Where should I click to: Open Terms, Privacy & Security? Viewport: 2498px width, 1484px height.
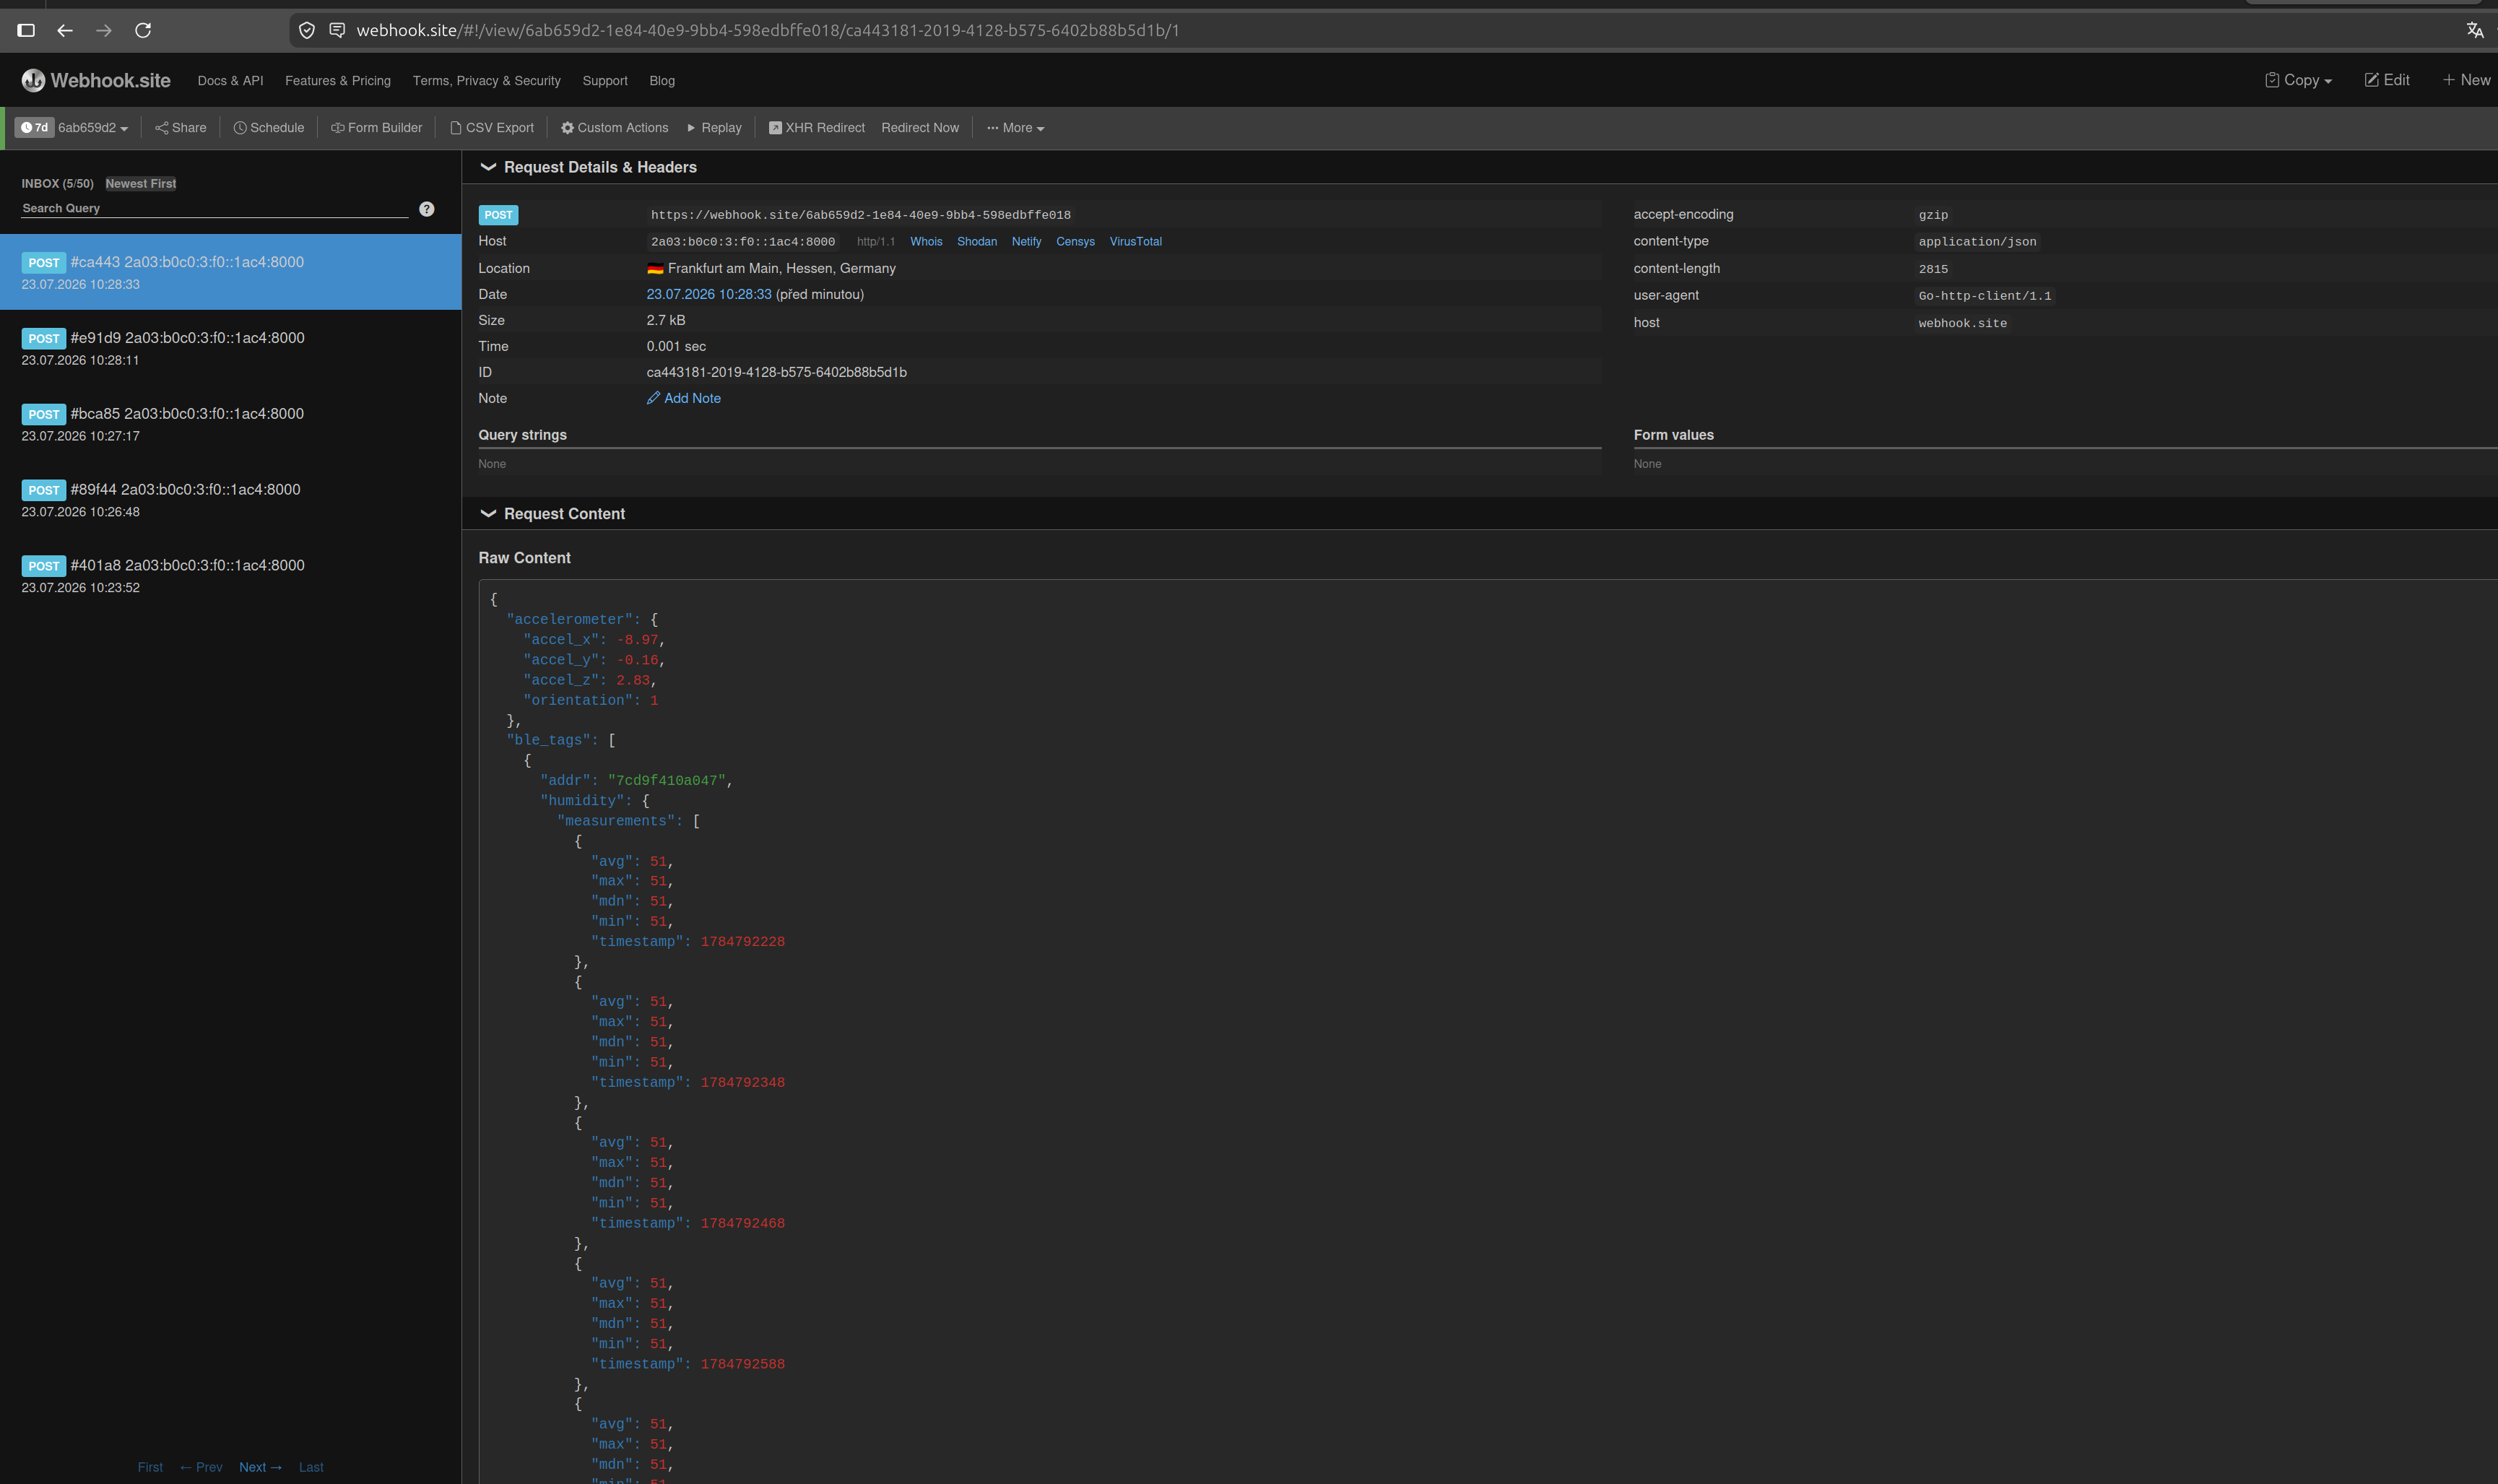[487, 81]
